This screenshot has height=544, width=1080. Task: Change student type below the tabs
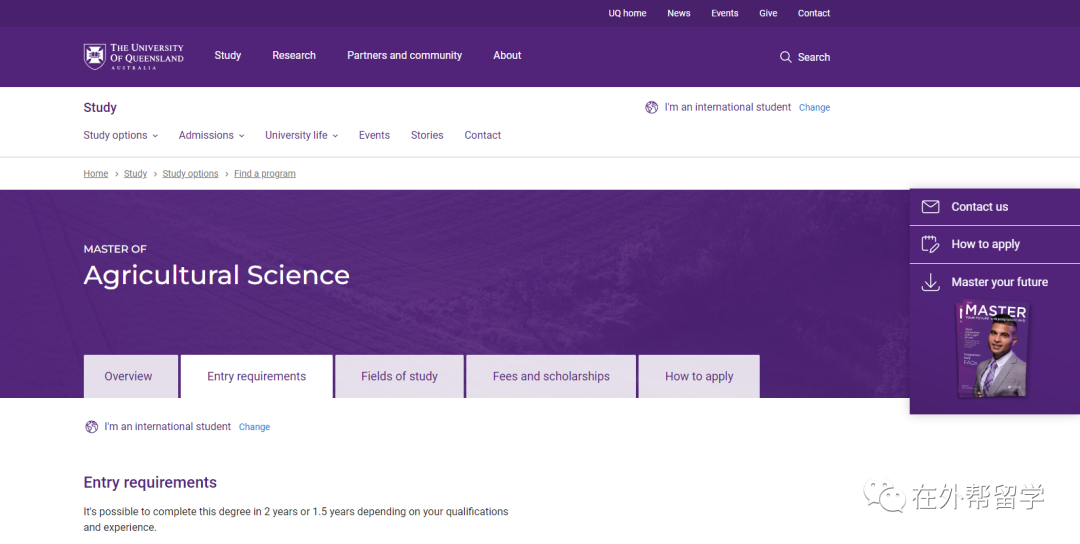254,427
